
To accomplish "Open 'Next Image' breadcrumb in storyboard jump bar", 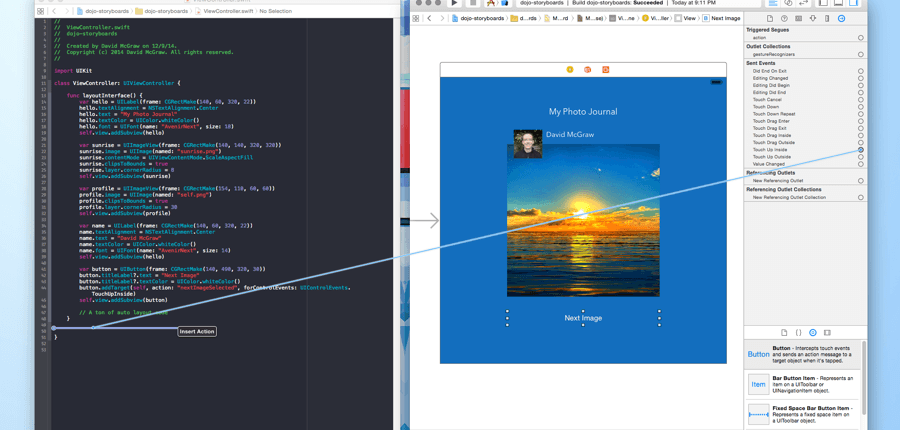I will point(722,18).
